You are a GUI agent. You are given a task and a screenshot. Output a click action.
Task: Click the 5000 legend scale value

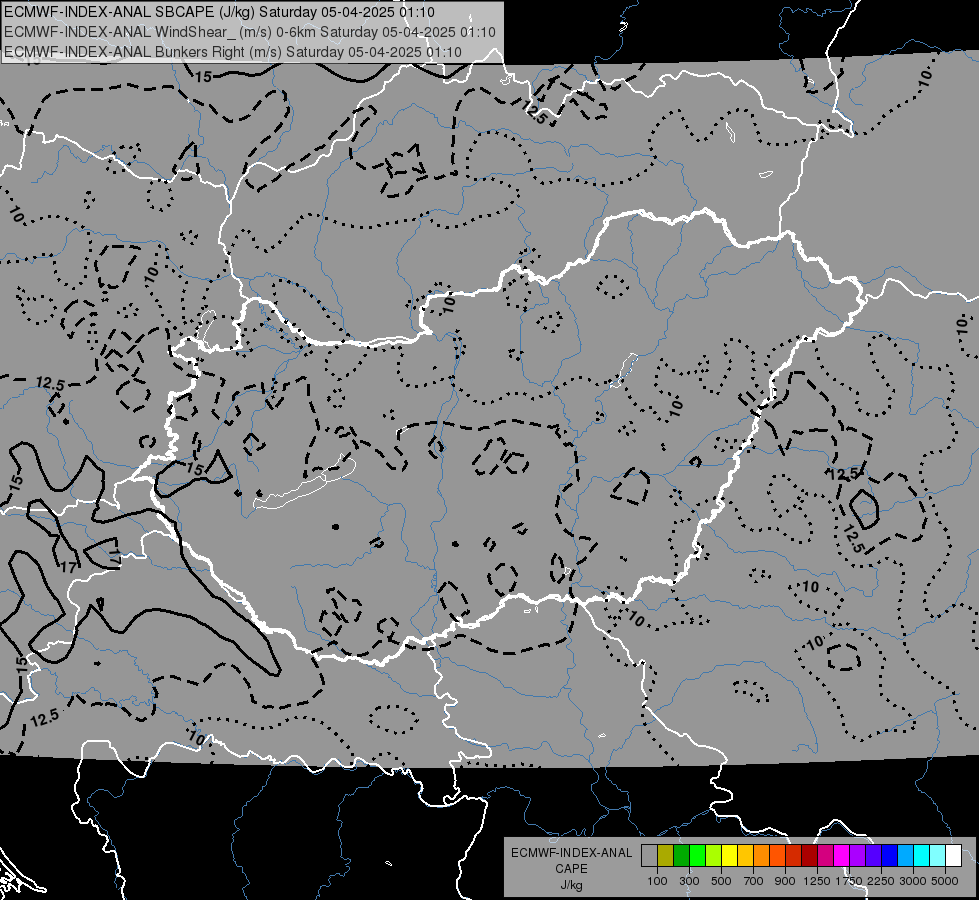(x=945, y=881)
